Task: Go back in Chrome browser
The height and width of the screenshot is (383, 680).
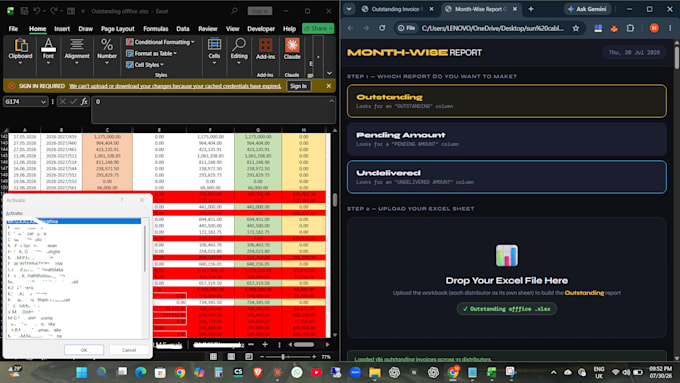Action: pos(350,28)
